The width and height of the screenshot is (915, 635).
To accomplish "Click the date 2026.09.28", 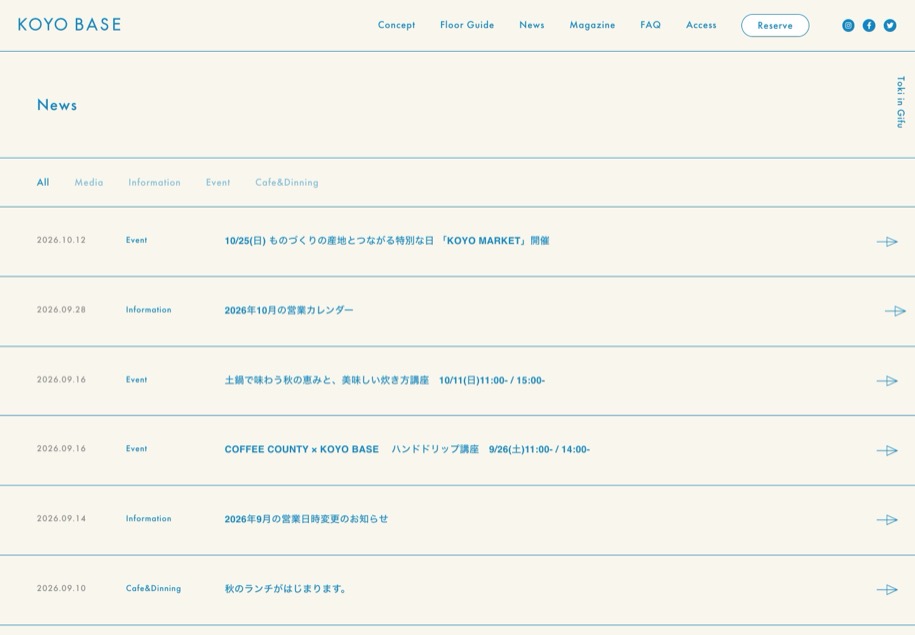I will point(61,309).
